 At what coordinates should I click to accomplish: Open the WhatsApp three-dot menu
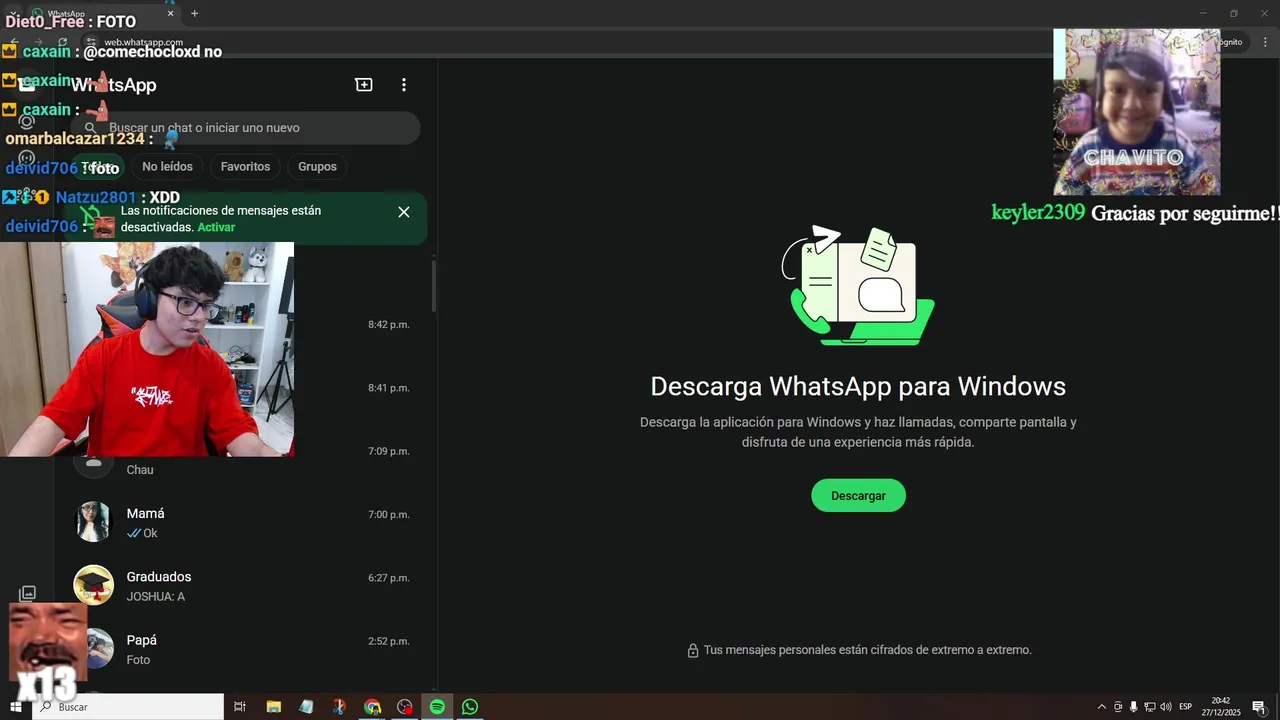[404, 85]
